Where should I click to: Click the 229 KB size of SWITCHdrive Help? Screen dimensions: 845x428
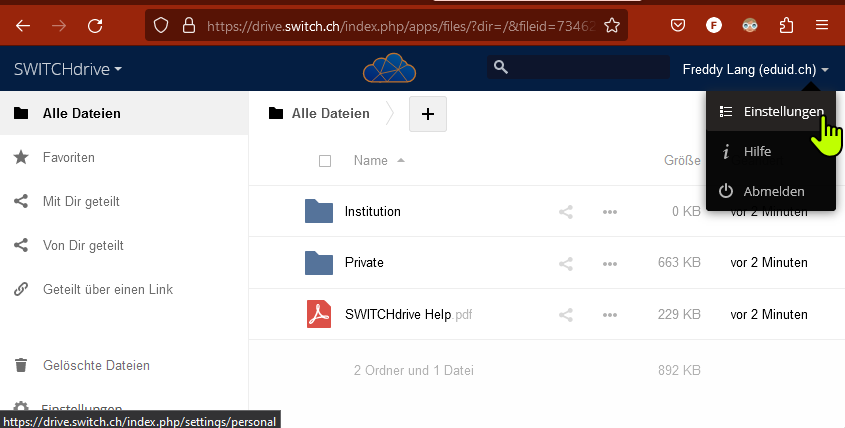(679, 314)
